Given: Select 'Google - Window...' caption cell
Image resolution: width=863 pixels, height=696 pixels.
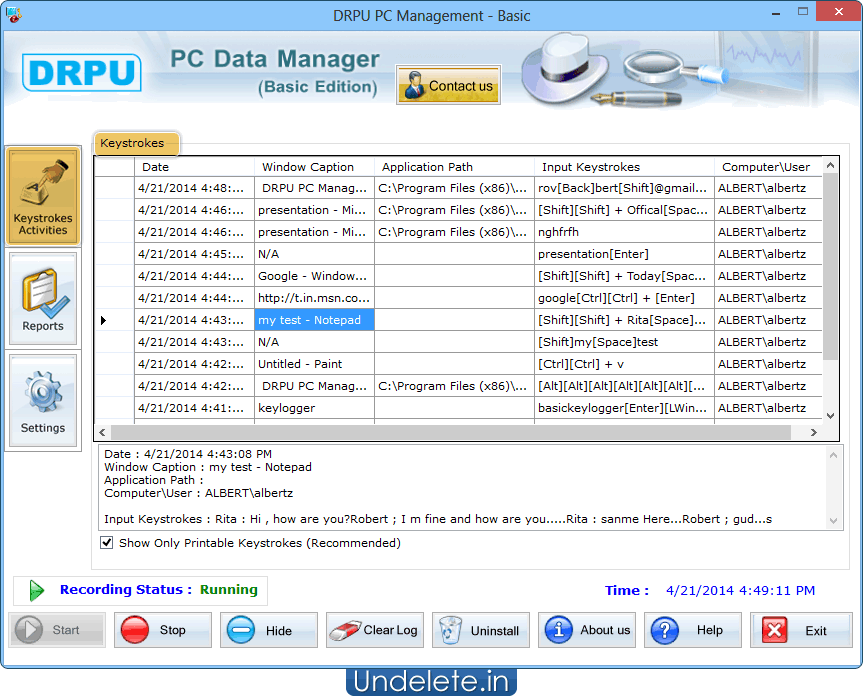Looking at the screenshot, I should [x=314, y=276].
